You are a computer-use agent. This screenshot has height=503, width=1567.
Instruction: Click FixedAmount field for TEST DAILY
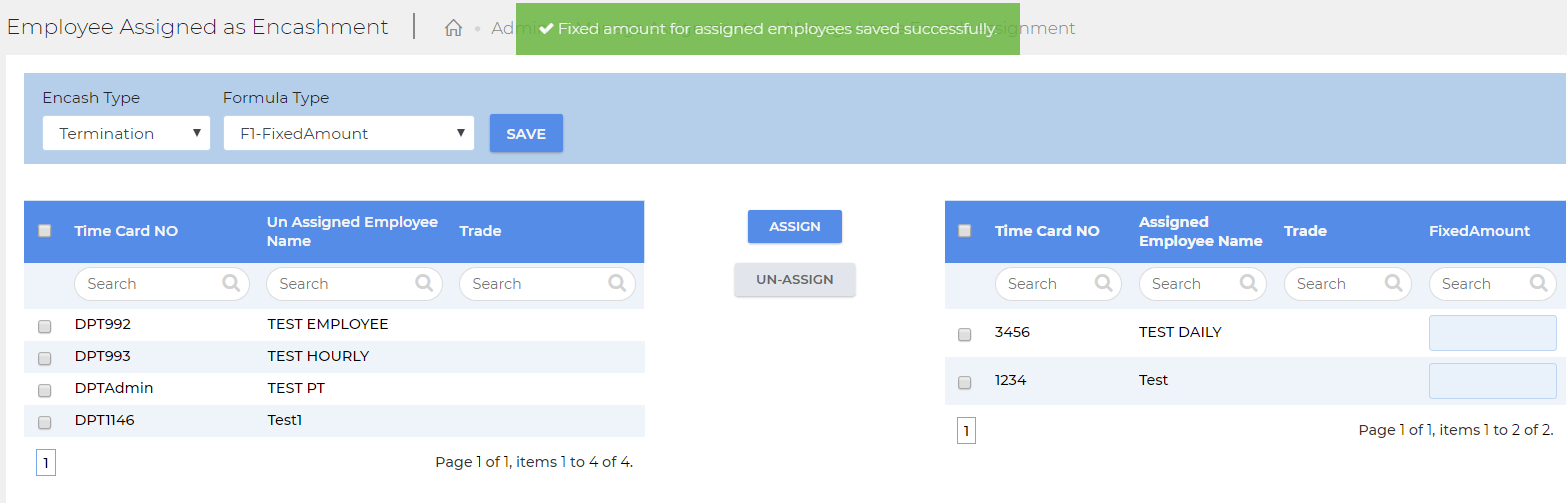pyautogui.click(x=1492, y=333)
